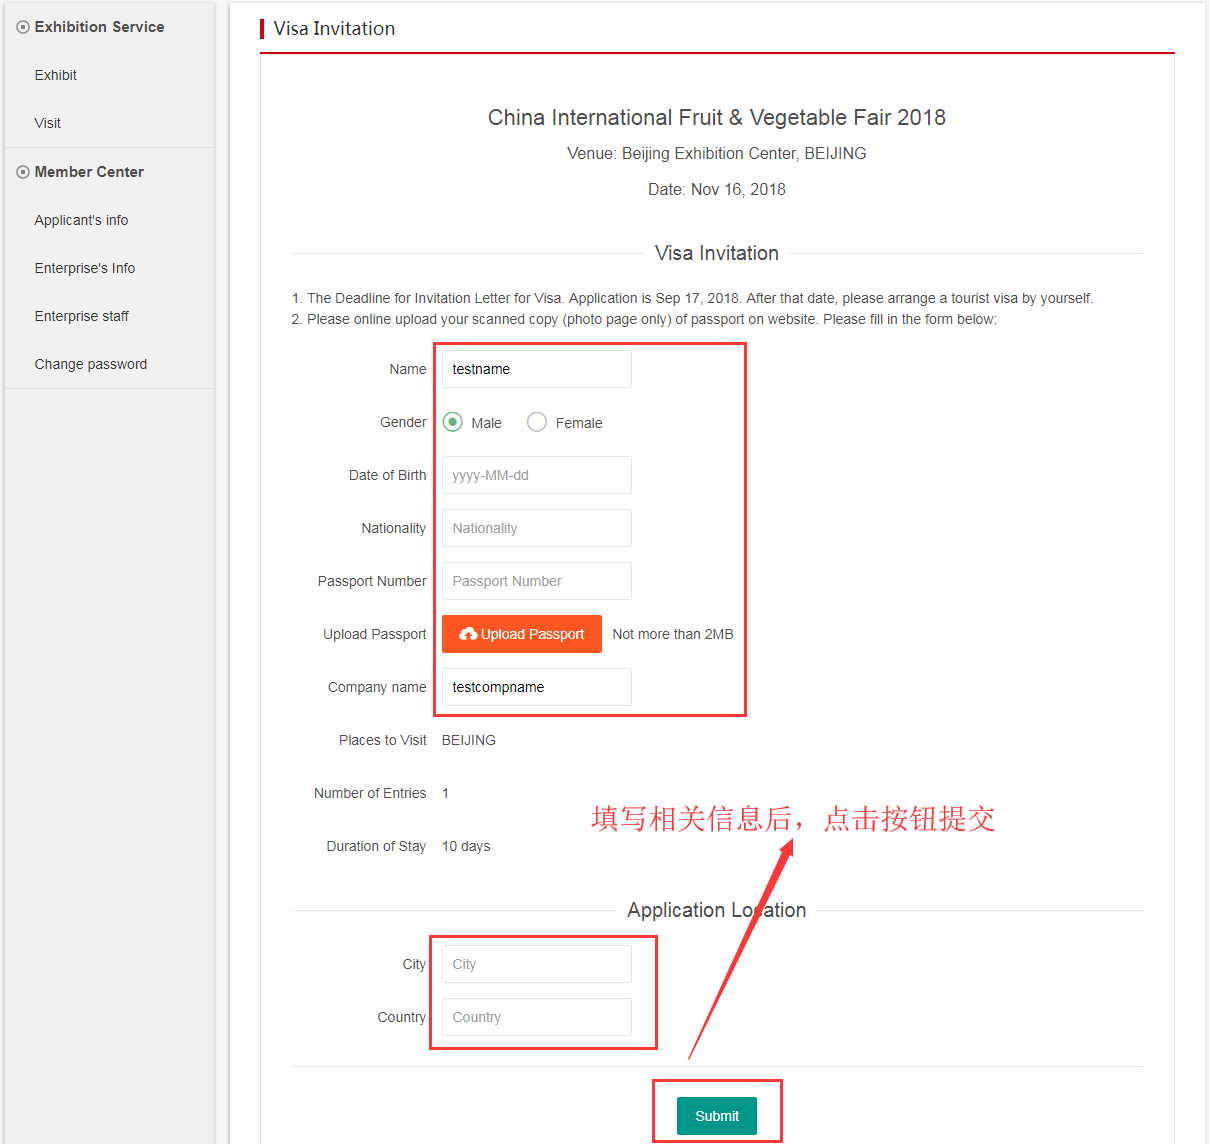Click the Date of Birth input field
The height and width of the screenshot is (1144, 1210).
coord(537,475)
